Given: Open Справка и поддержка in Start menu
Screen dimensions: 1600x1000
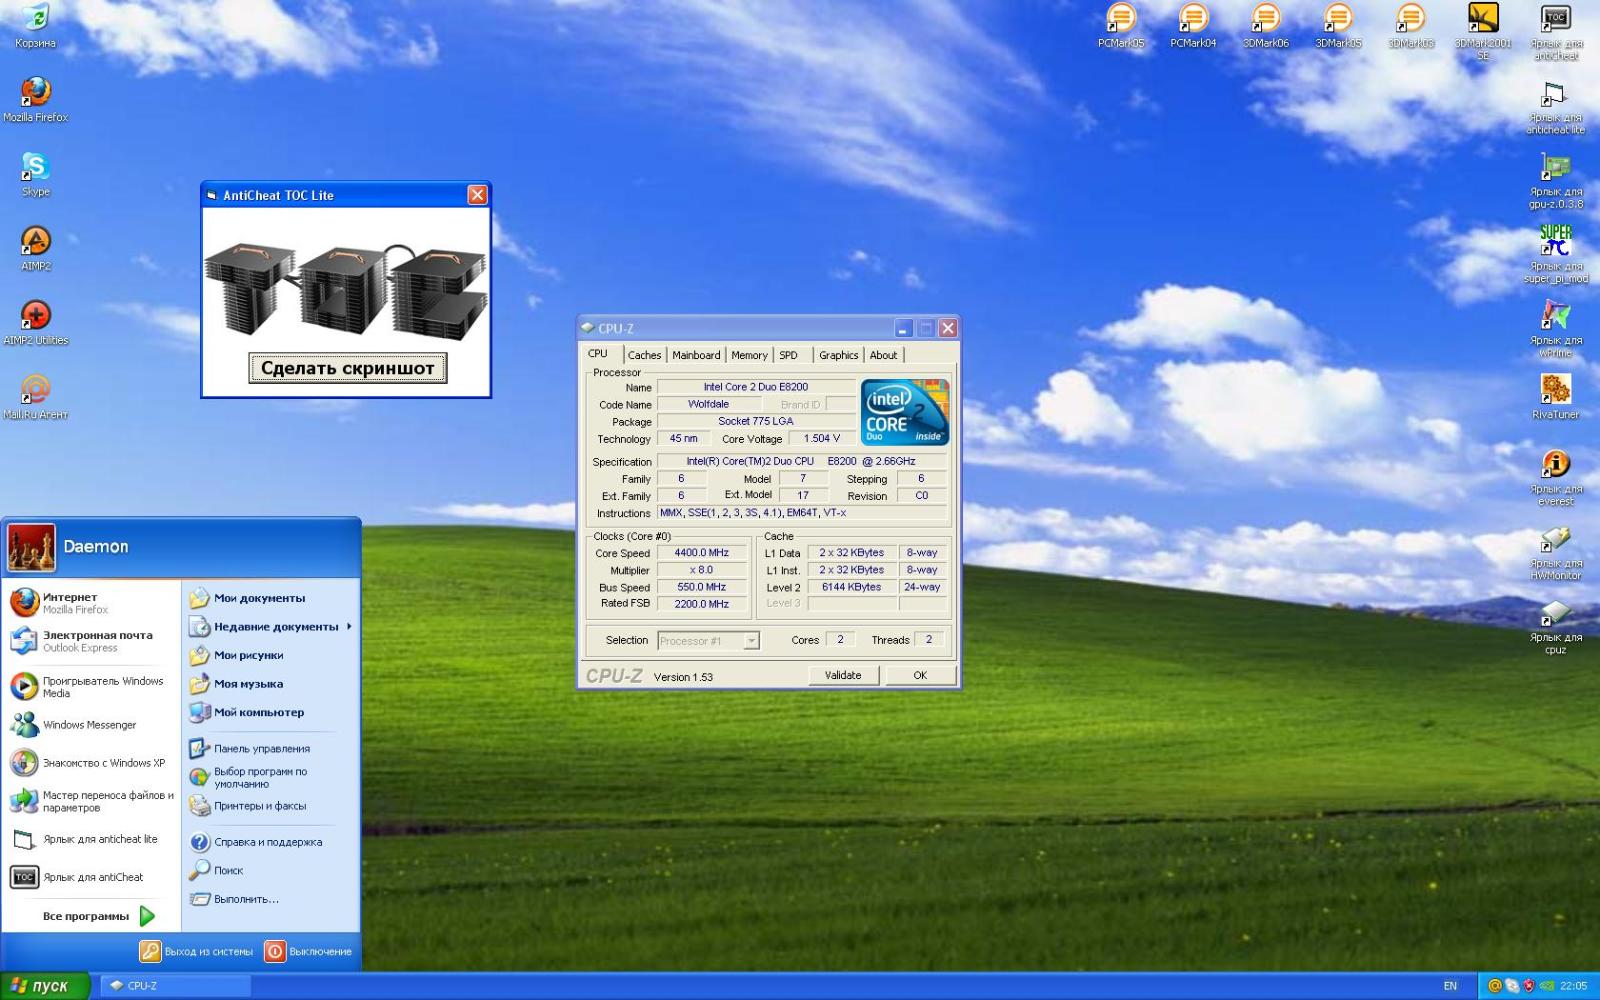Looking at the screenshot, I should click(x=270, y=842).
